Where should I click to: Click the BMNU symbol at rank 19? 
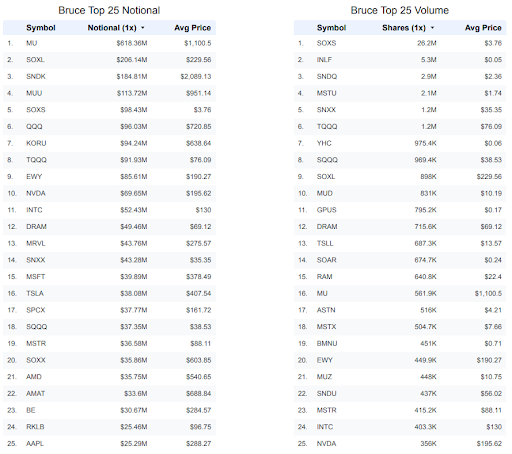[x=327, y=343]
